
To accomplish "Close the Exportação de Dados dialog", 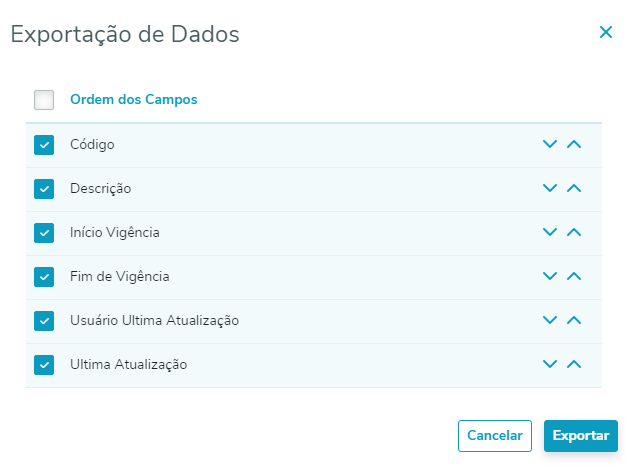I will [x=605, y=32].
